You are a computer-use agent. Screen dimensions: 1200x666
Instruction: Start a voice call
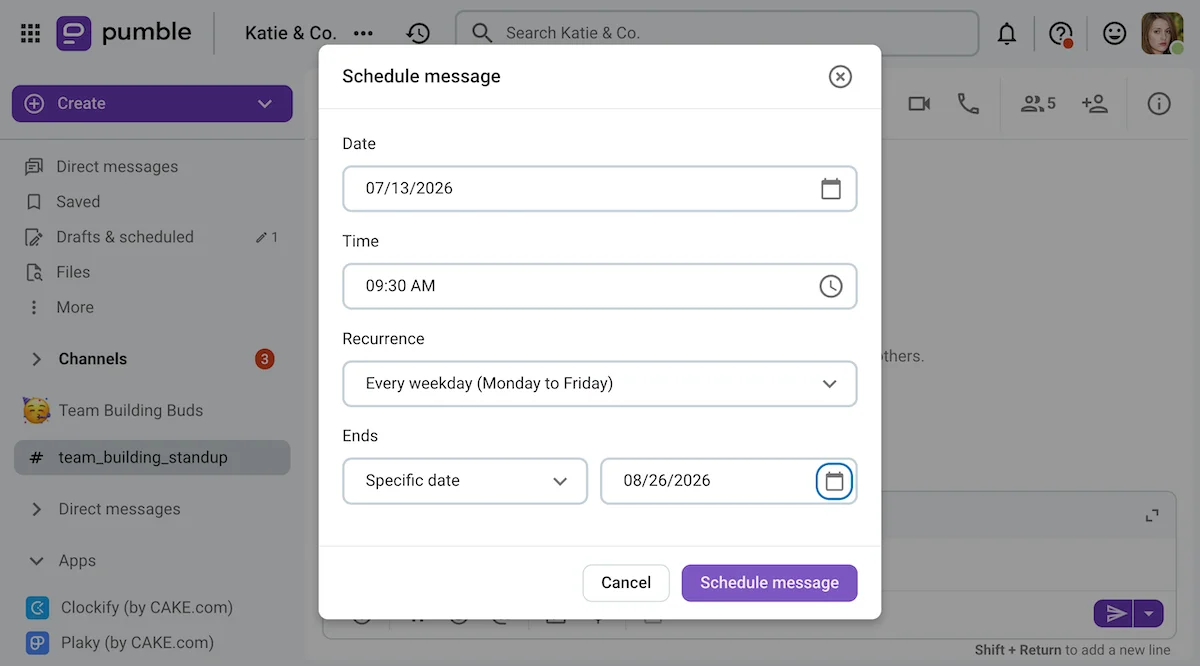click(968, 103)
